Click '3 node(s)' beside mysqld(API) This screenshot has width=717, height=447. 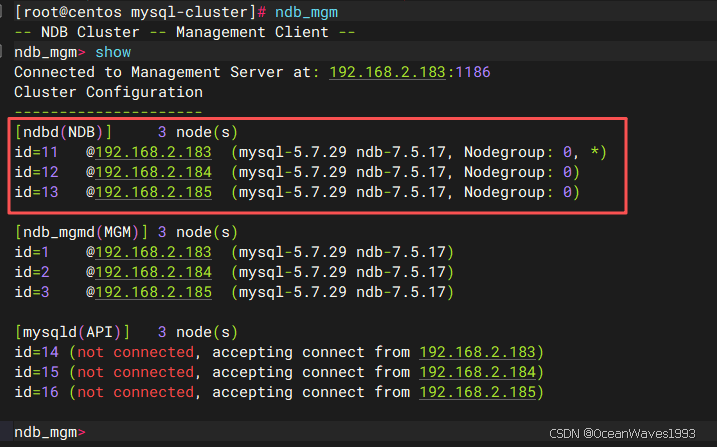tap(198, 332)
